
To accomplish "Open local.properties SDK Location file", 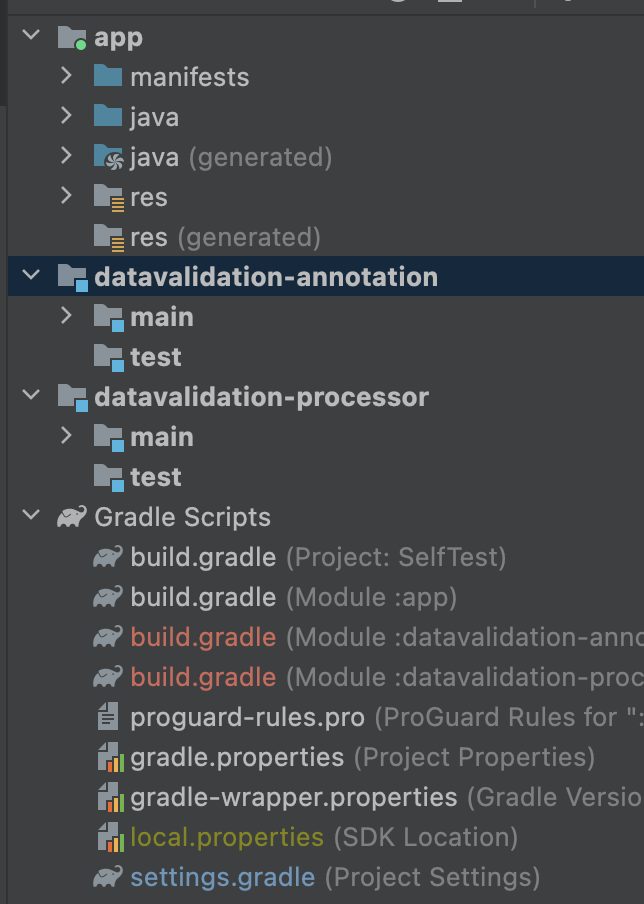I will click(x=227, y=837).
